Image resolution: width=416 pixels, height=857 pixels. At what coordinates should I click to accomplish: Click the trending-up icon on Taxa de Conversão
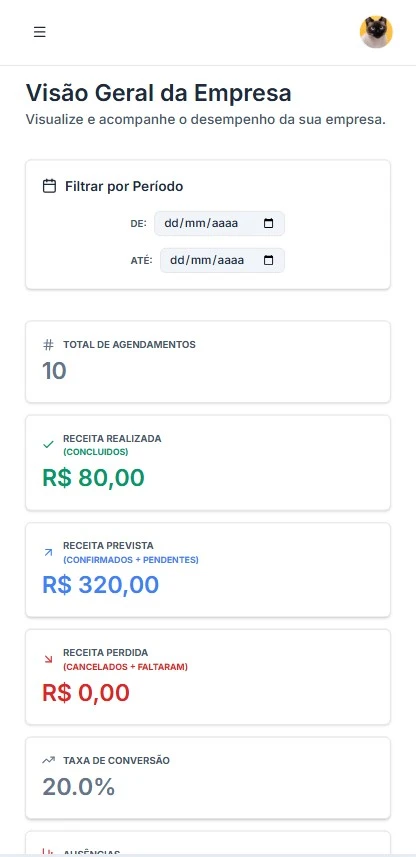click(x=49, y=760)
